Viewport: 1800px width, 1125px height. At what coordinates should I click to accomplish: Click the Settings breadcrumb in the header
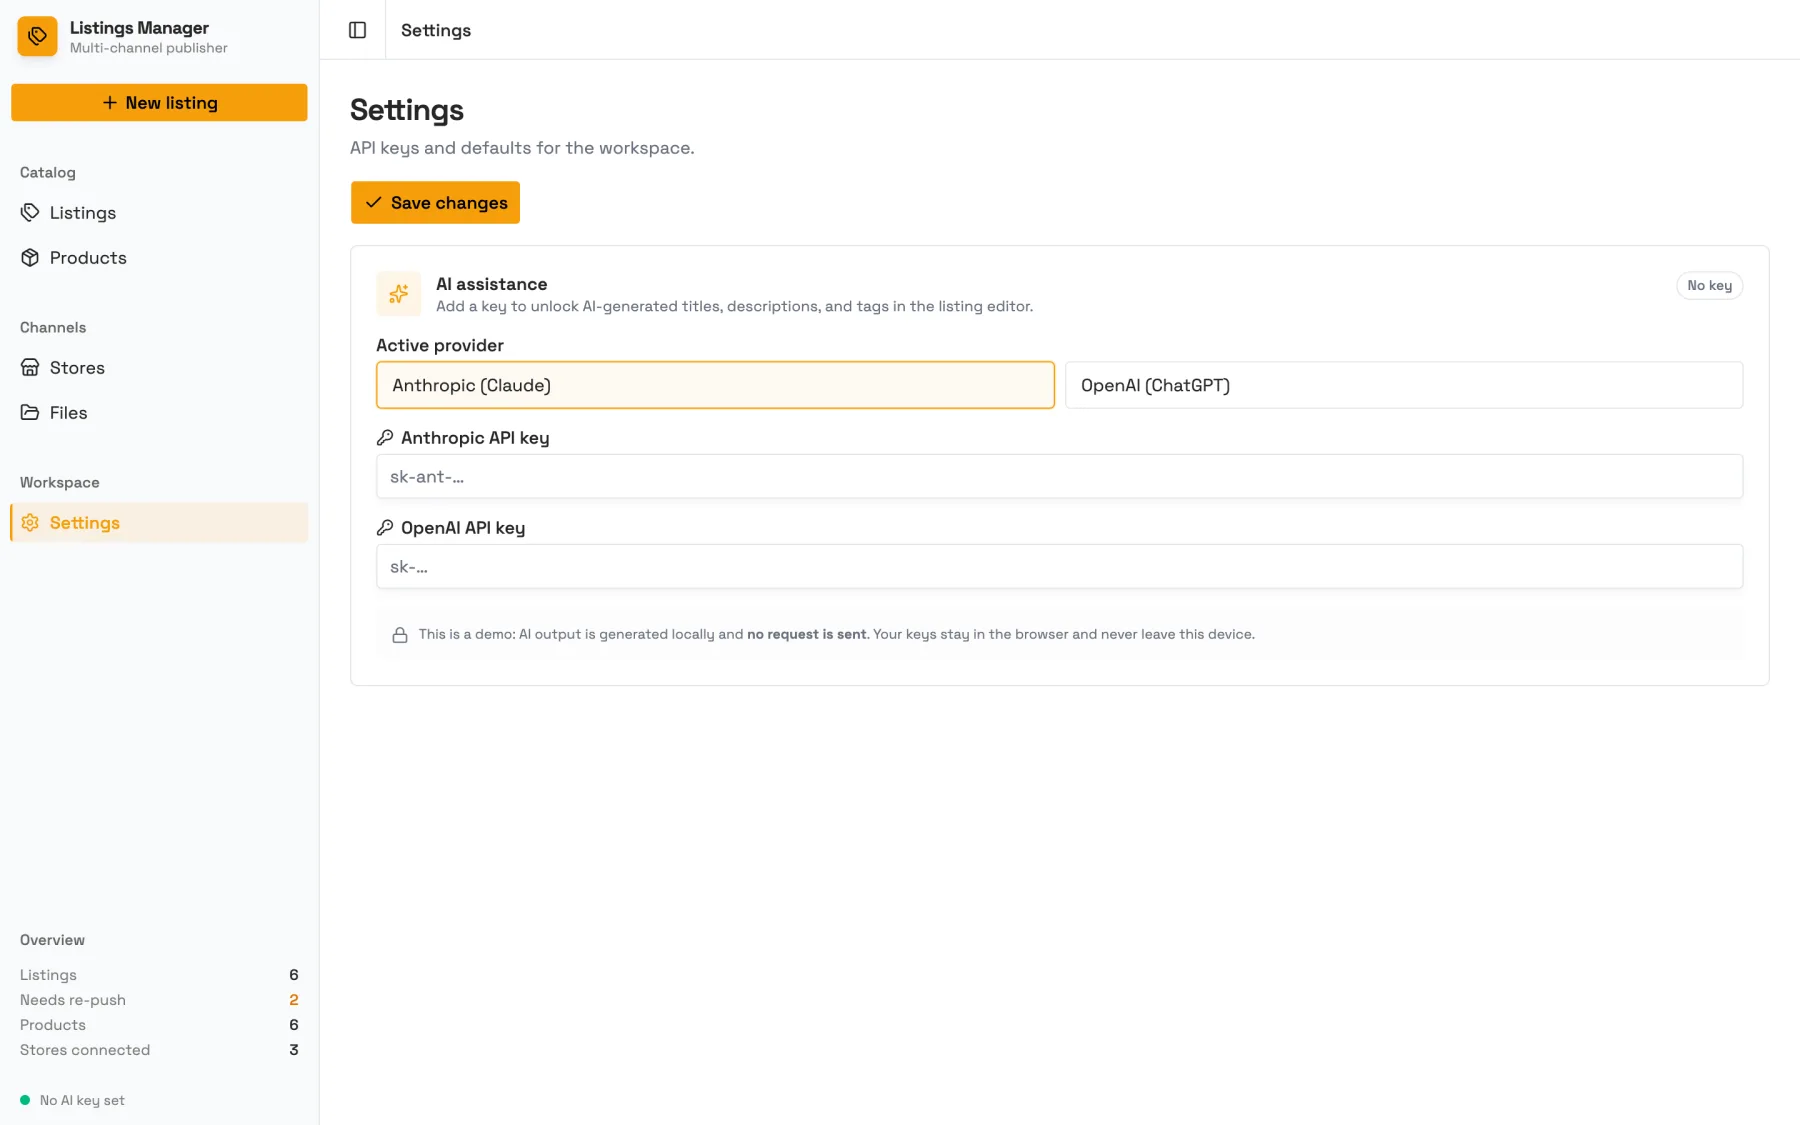click(436, 30)
